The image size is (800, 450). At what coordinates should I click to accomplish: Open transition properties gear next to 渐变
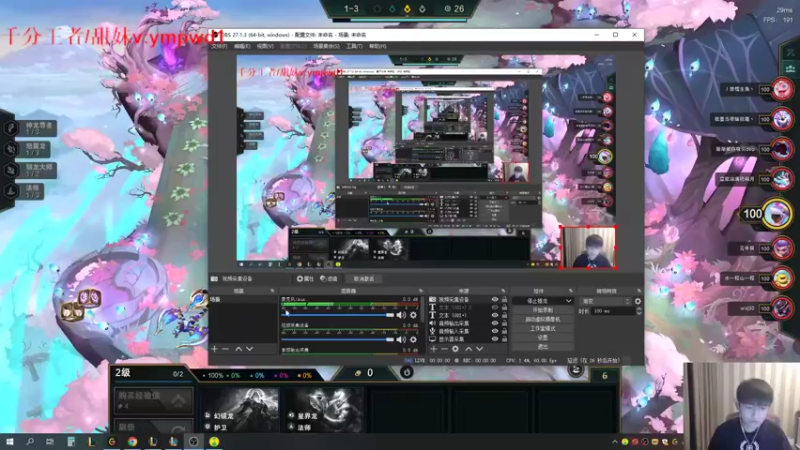point(638,302)
